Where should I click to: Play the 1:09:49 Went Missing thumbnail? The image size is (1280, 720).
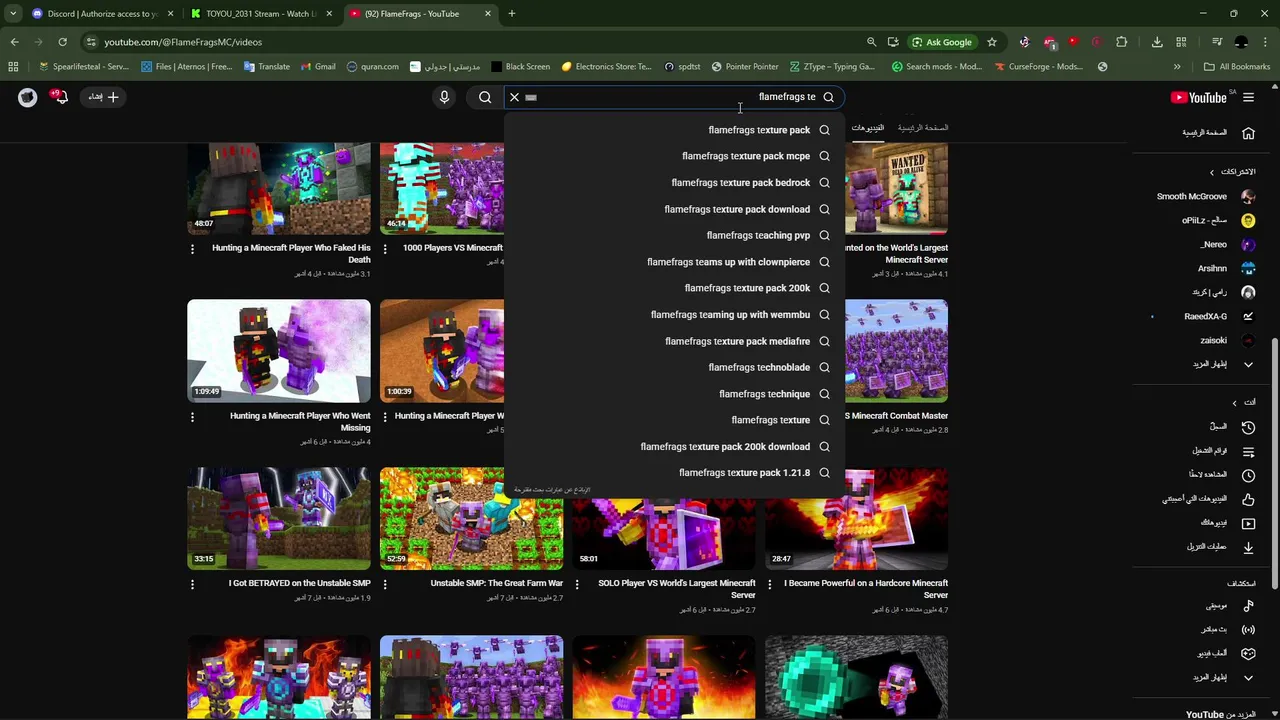click(279, 350)
